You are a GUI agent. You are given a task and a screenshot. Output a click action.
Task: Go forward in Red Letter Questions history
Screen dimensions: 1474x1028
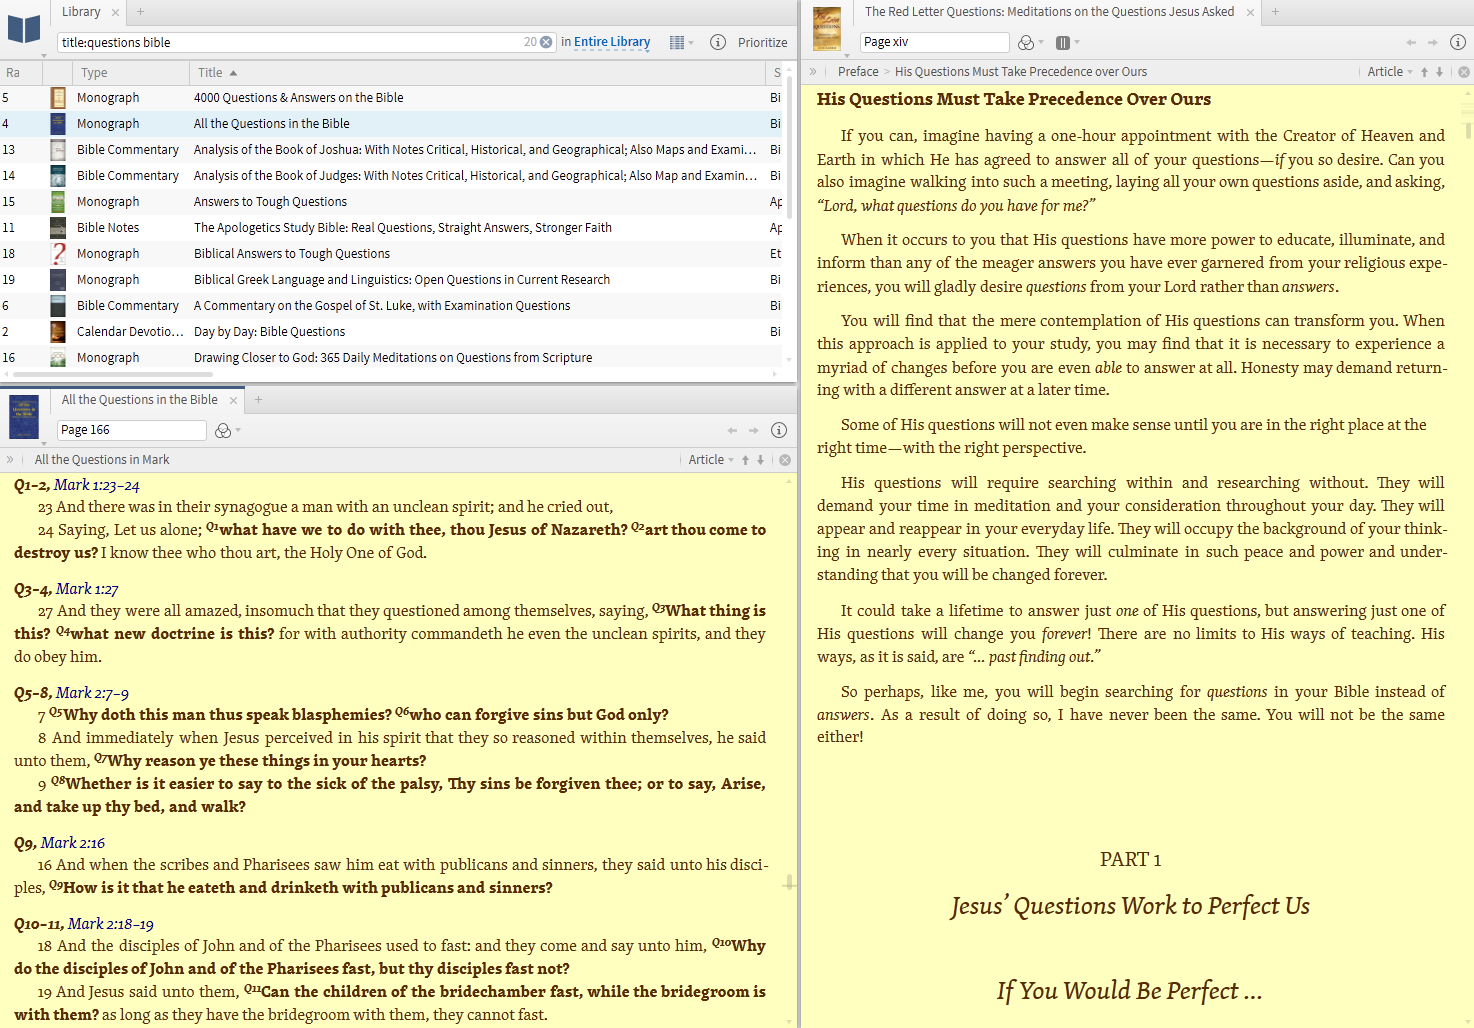point(1432,42)
